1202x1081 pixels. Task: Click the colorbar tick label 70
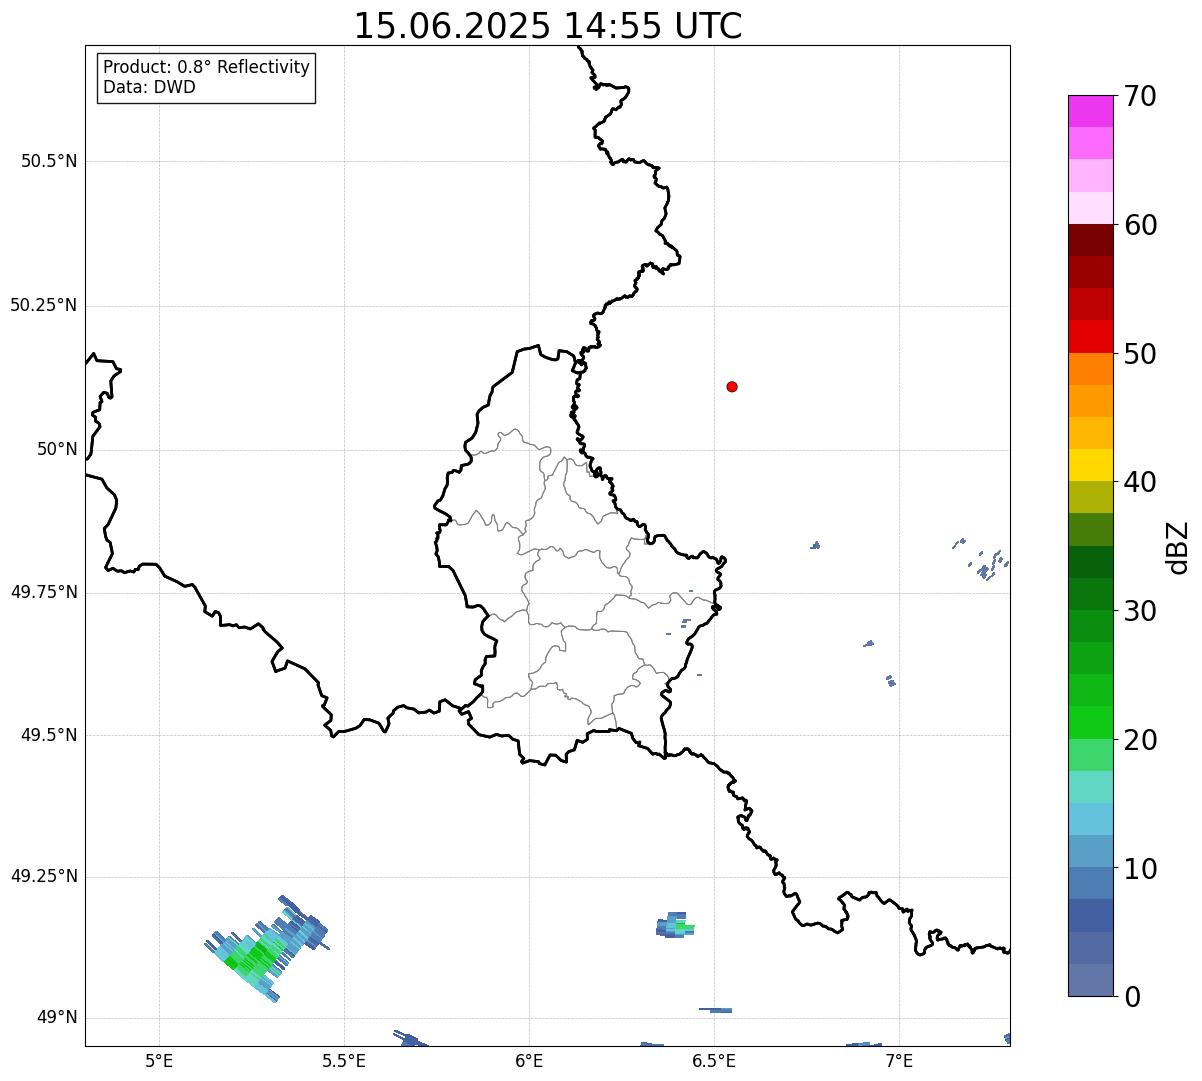tap(1140, 96)
